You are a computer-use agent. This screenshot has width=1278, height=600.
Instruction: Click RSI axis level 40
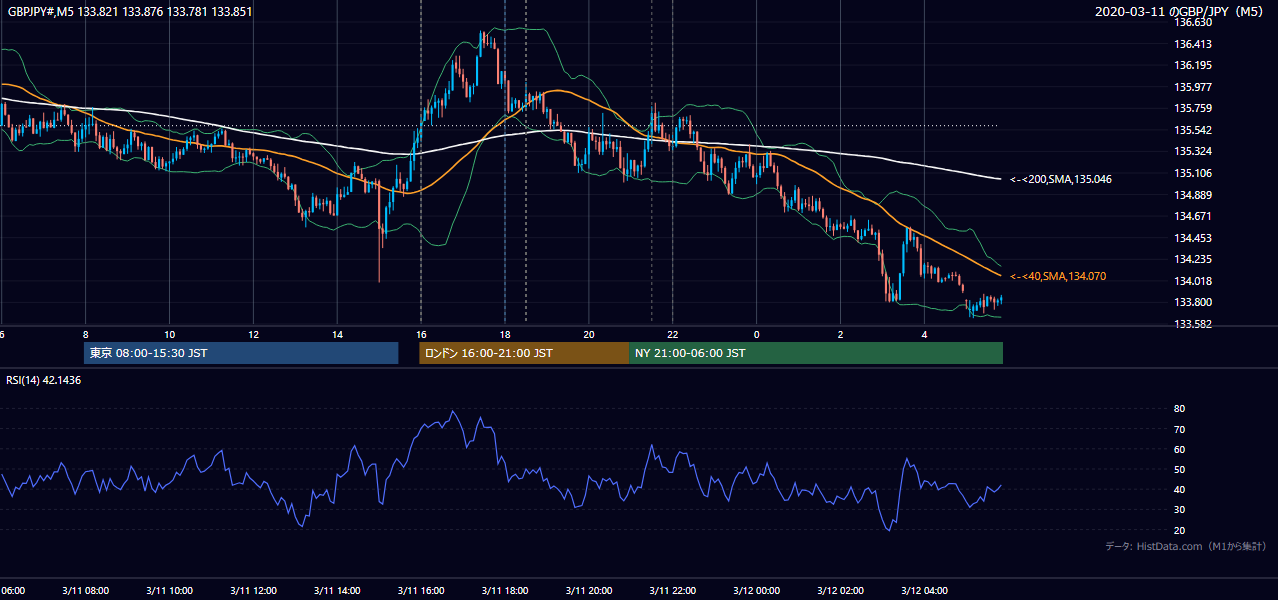[x=1179, y=489]
